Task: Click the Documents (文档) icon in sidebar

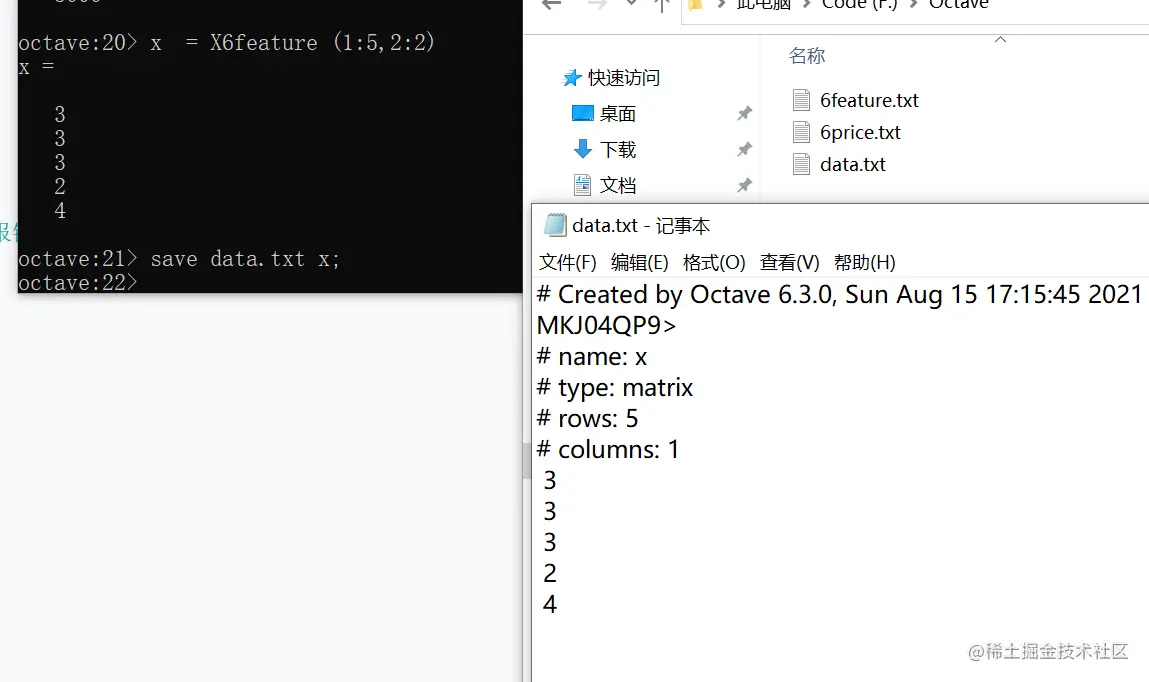Action: coord(583,185)
